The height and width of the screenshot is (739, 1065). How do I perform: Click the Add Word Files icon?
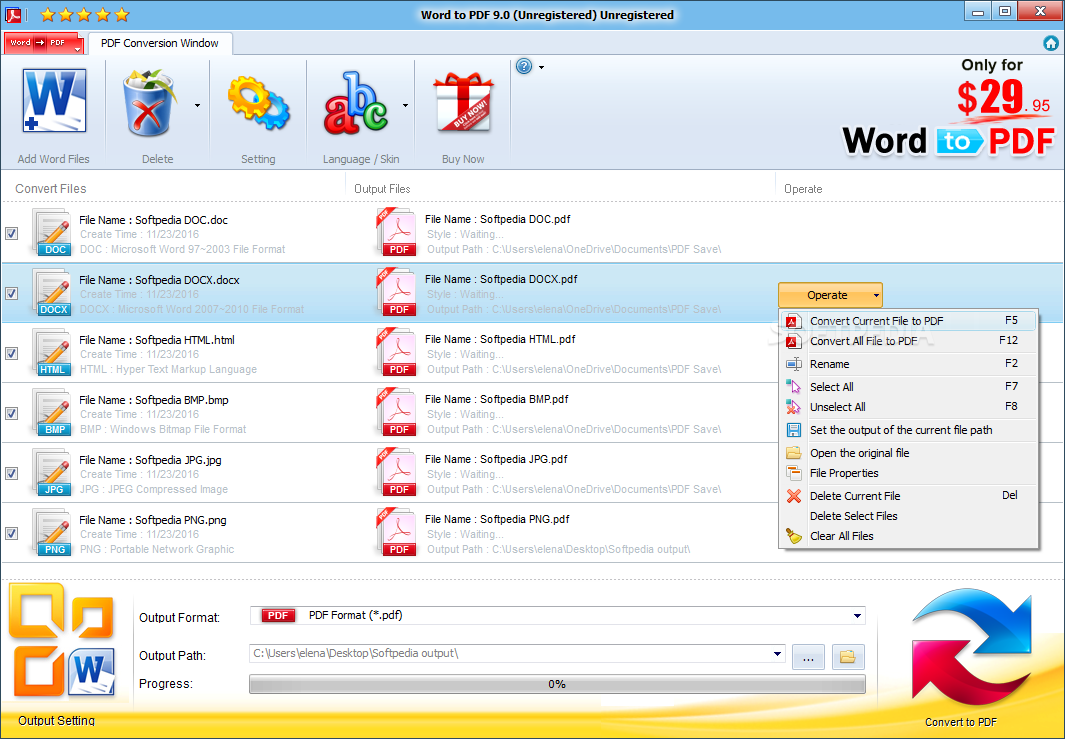click(x=54, y=101)
